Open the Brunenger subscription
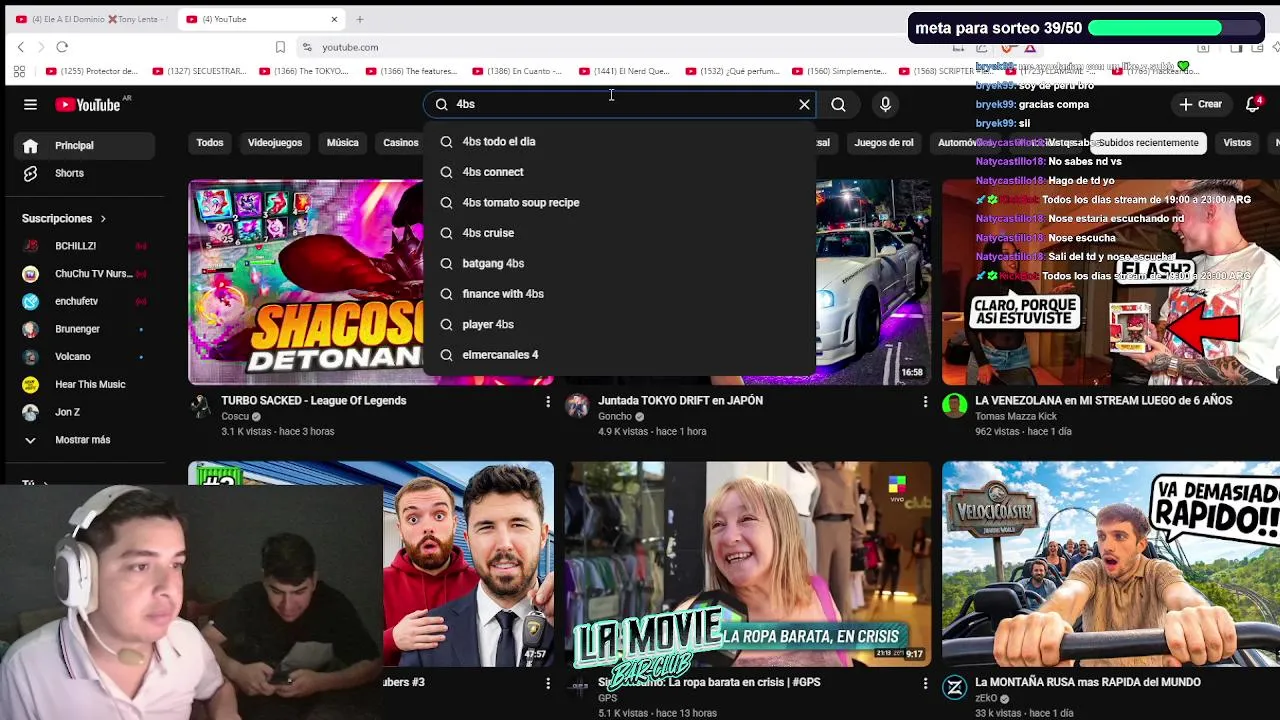Image resolution: width=1280 pixels, height=720 pixels. click(85, 329)
